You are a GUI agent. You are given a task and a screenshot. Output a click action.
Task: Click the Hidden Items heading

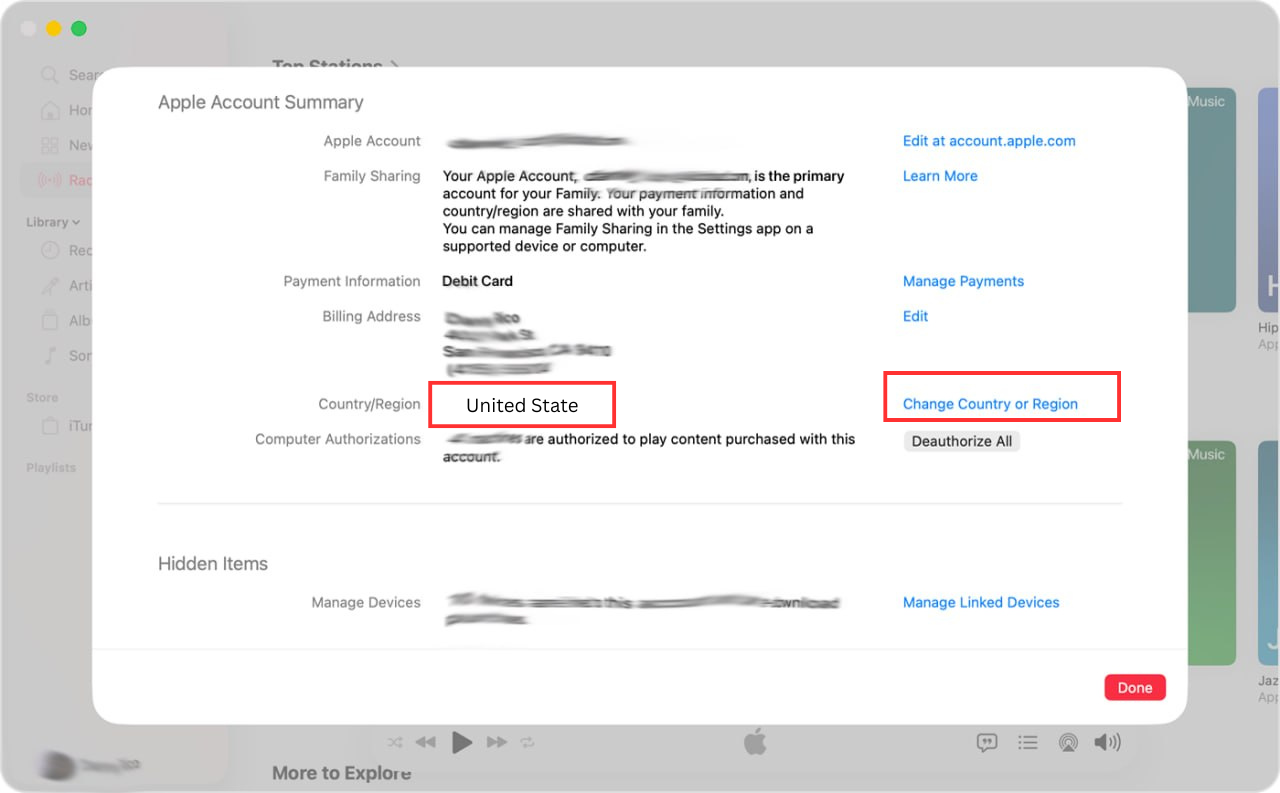pyautogui.click(x=213, y=563)
